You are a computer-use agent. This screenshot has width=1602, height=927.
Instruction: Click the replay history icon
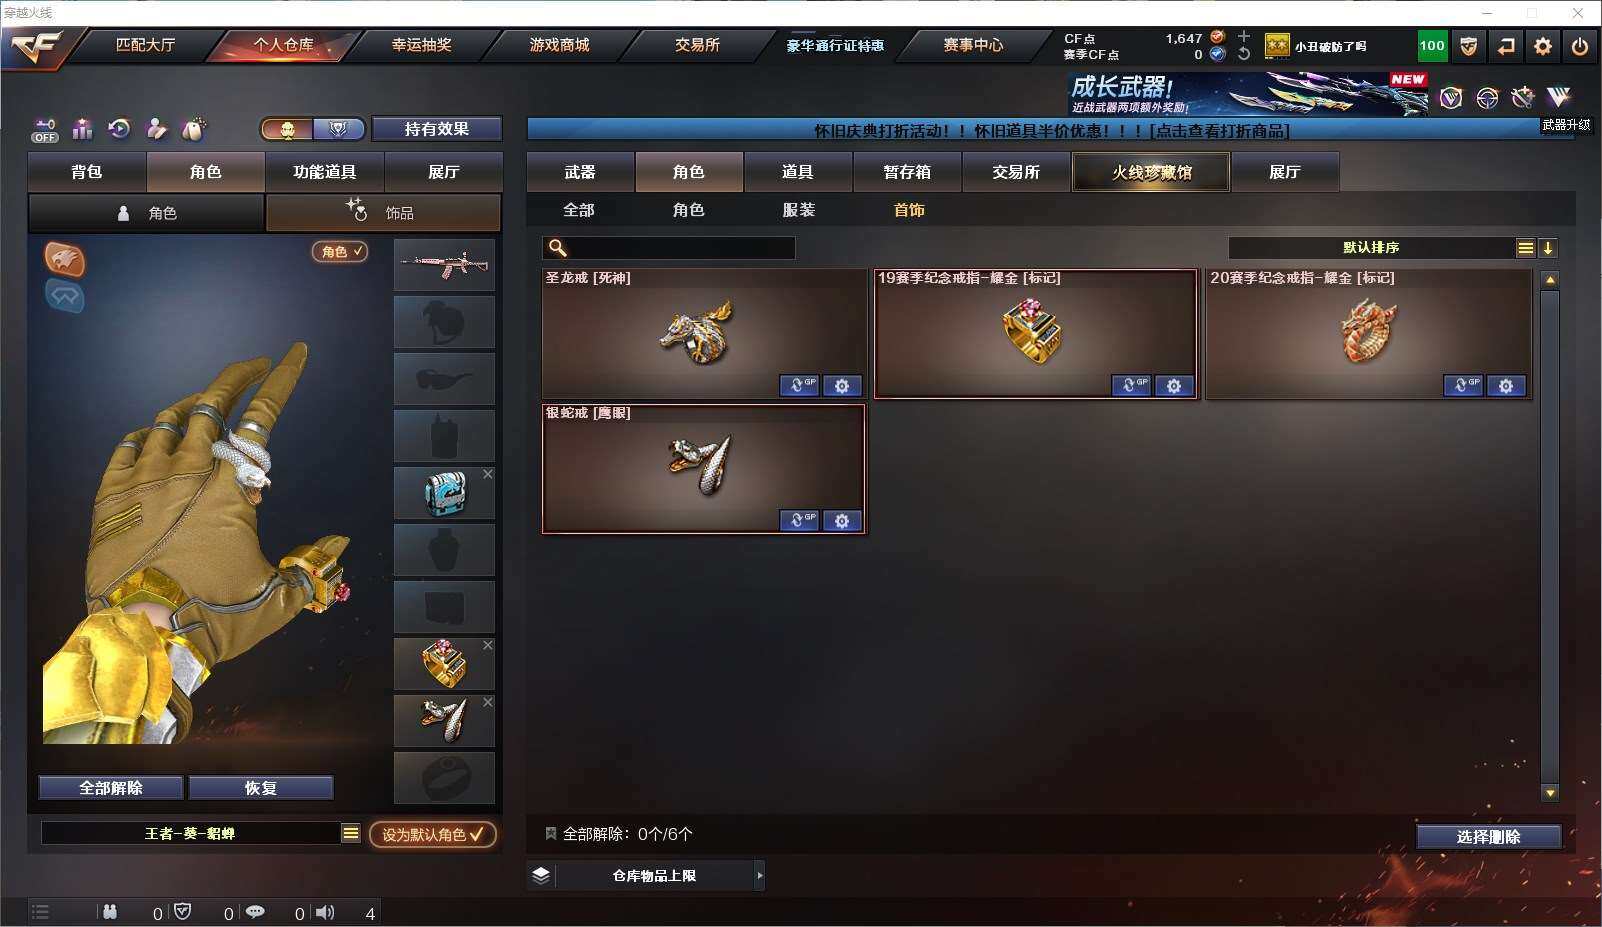coord(119,129)
